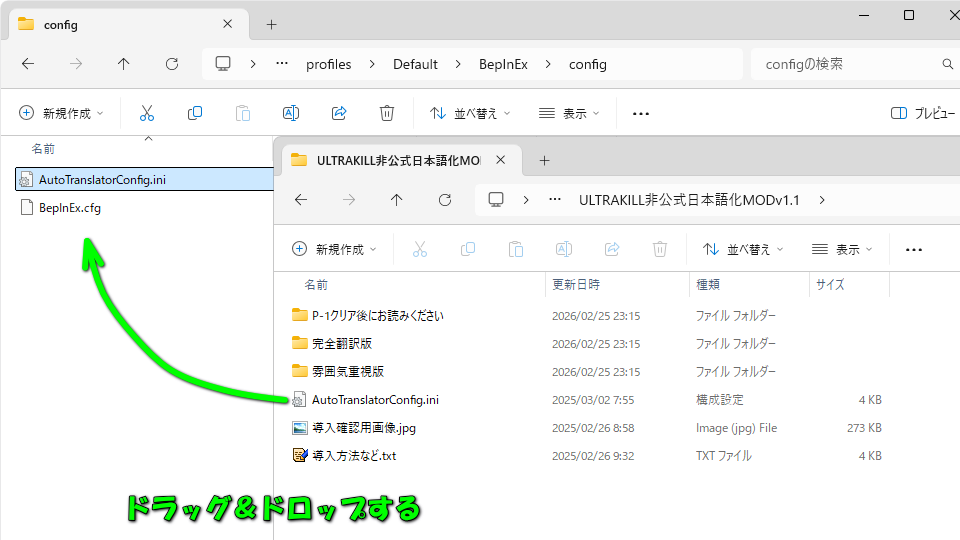Click the Copy icon in the config toolbar

click(195, 113)
